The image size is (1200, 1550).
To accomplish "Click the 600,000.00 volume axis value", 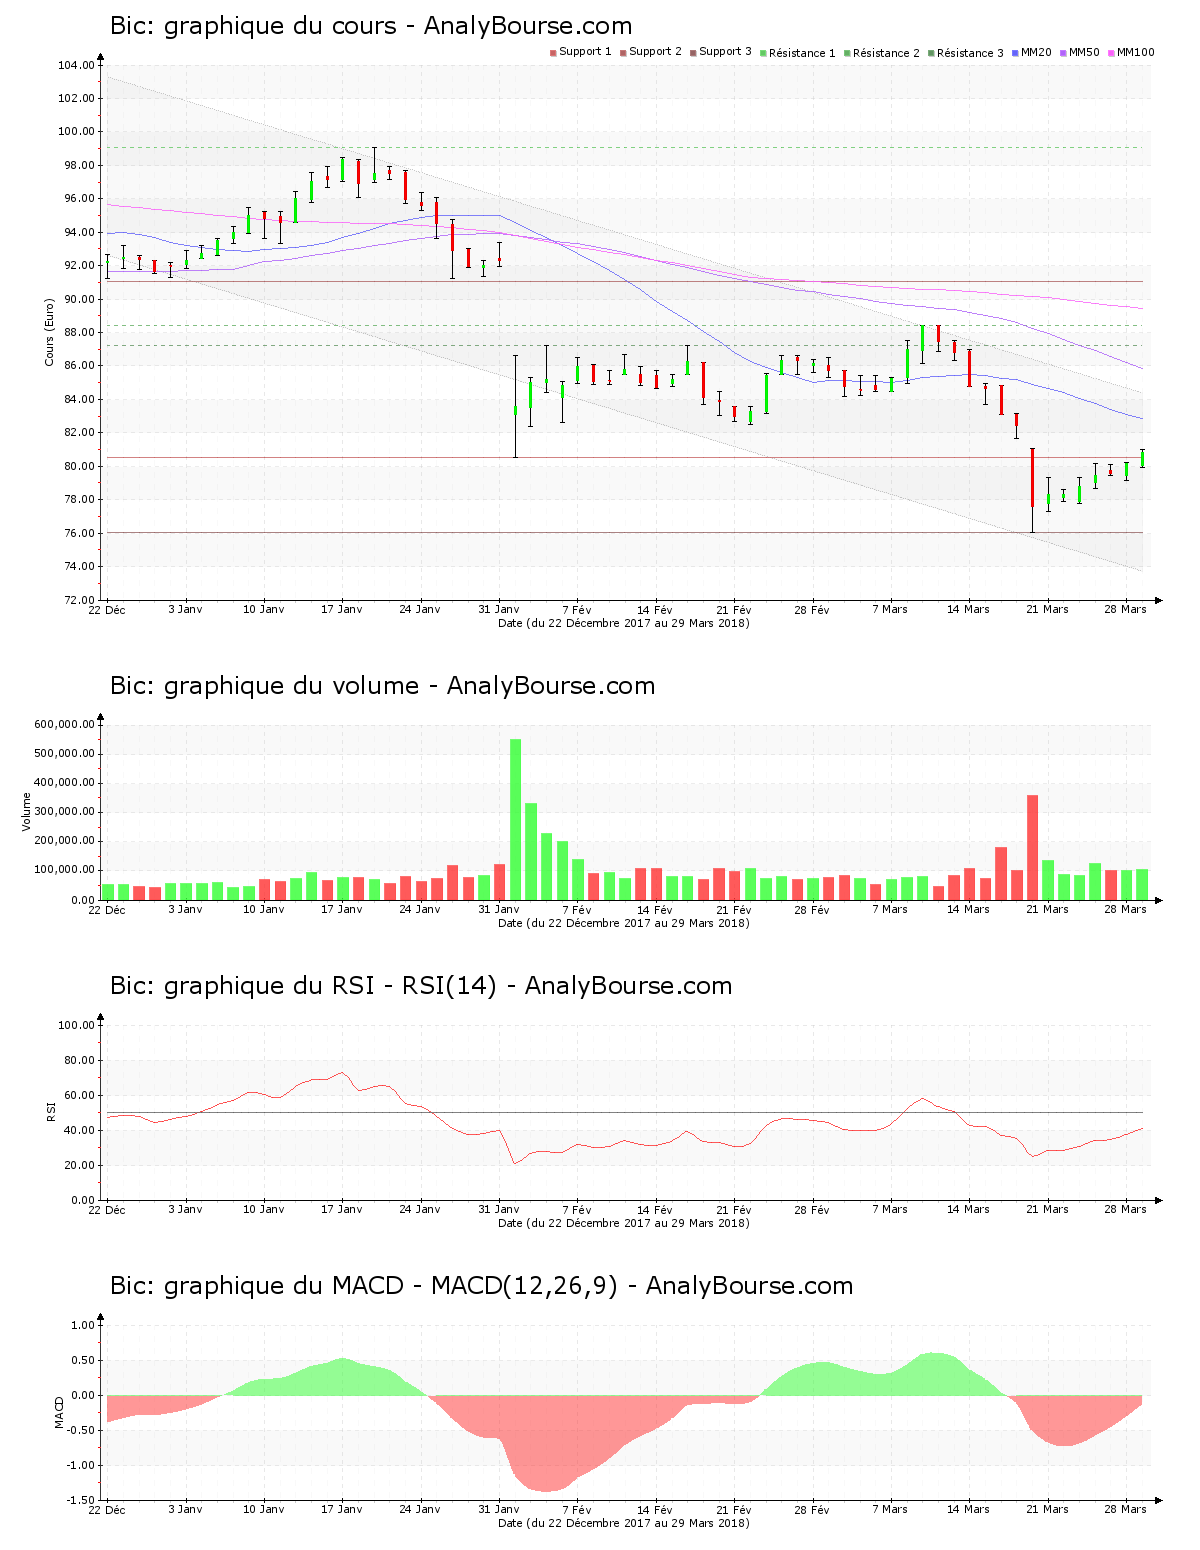I will tap(64, 724).
